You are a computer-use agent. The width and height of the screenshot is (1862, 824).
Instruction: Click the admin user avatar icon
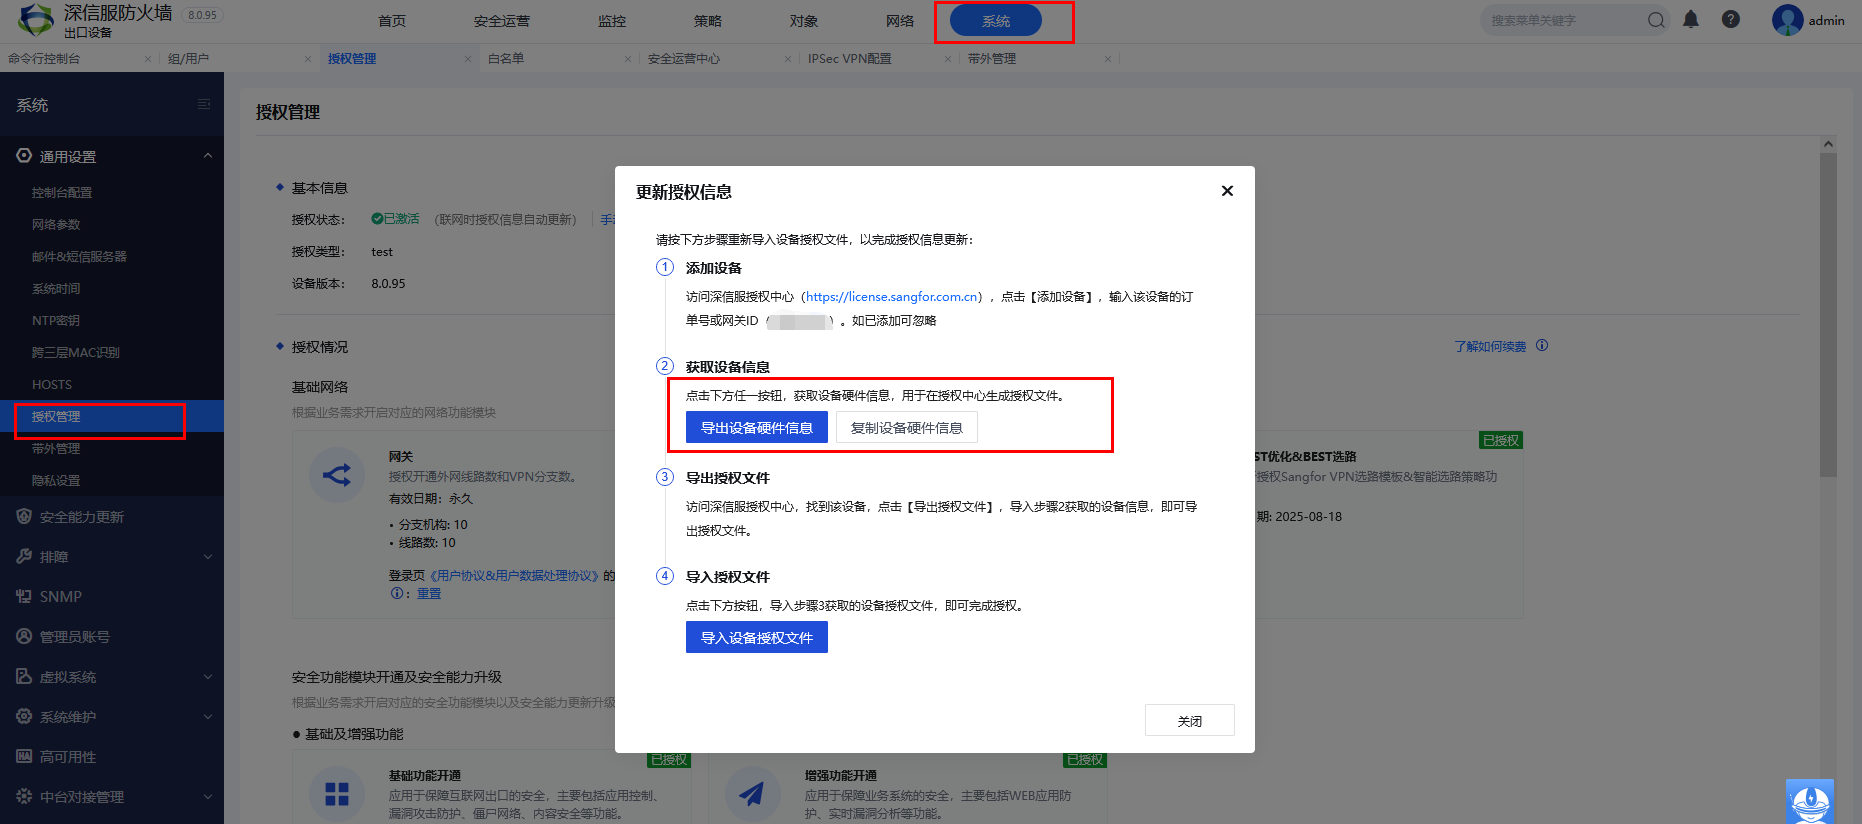pyautogui.click(x=1787, y=20)
